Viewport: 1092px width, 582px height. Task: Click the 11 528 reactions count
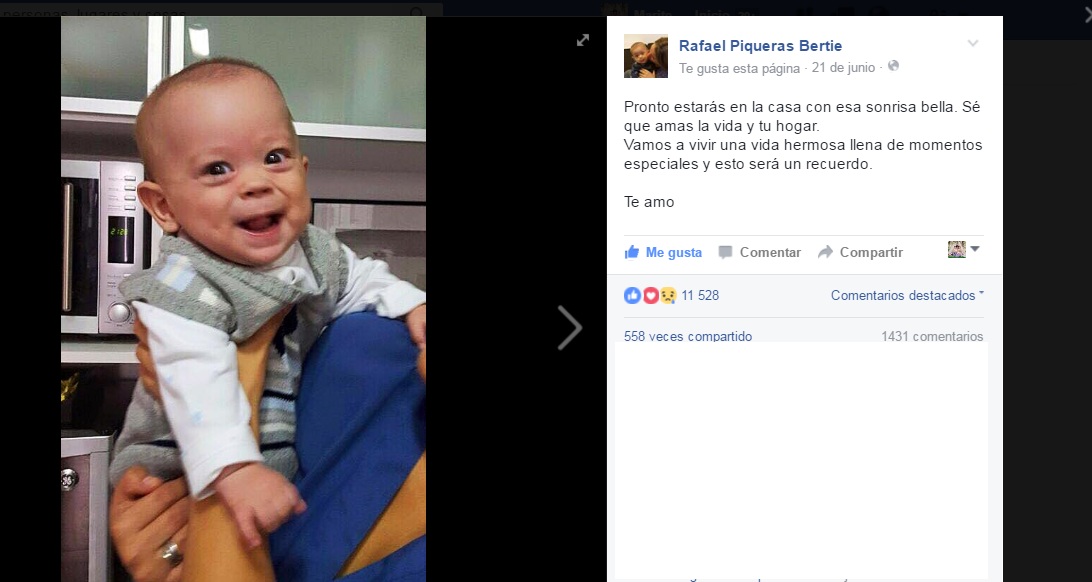click(x=700, y=295)
